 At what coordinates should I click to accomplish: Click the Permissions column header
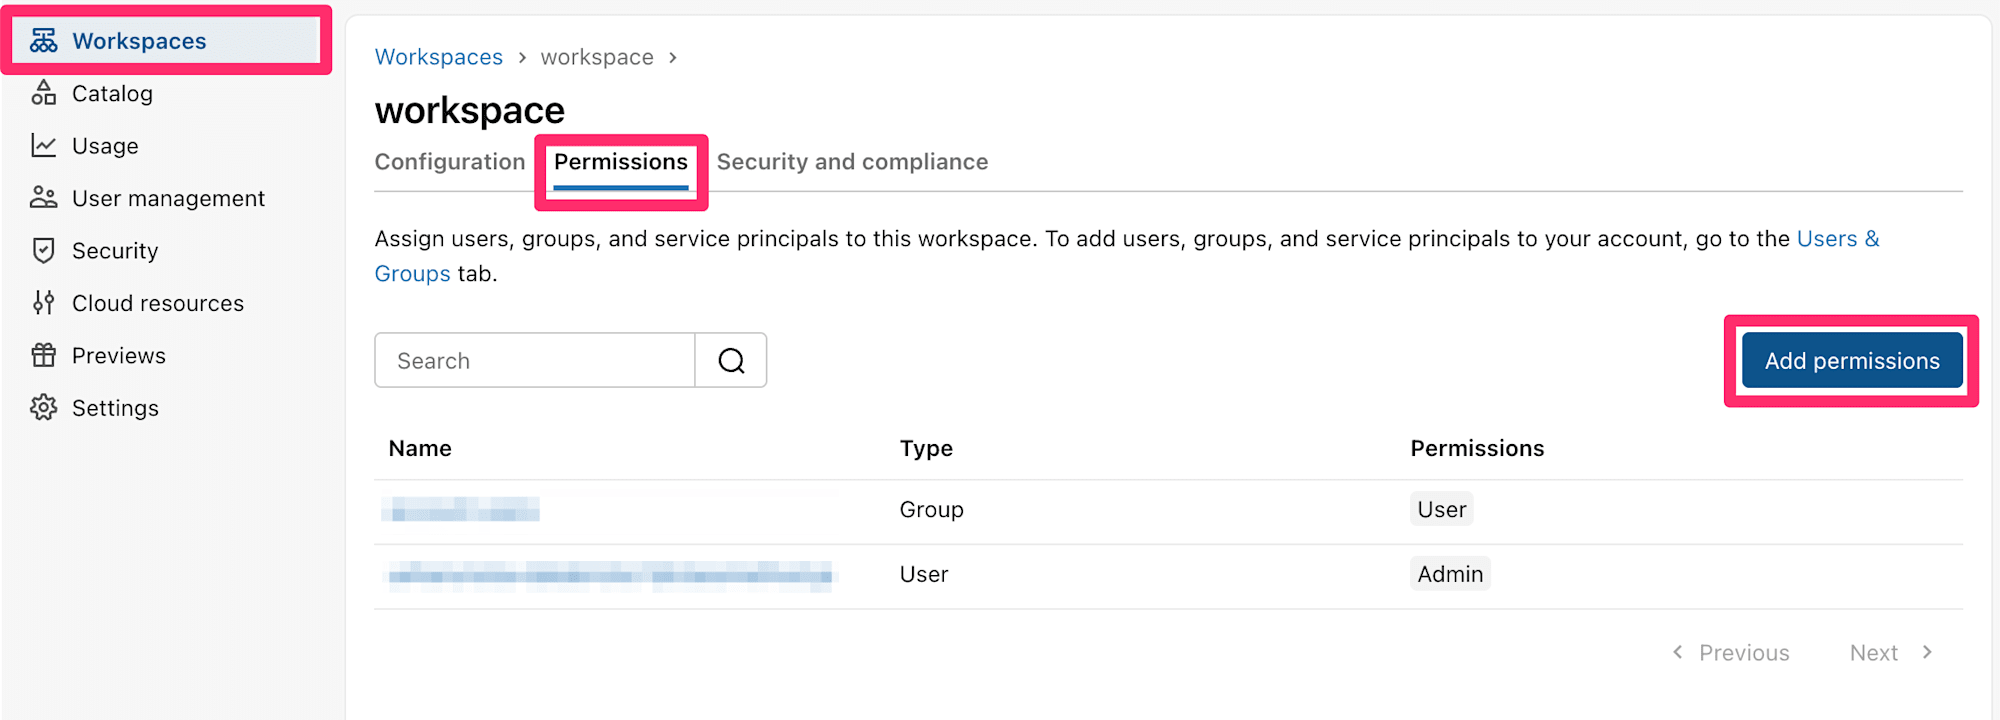1477,448
